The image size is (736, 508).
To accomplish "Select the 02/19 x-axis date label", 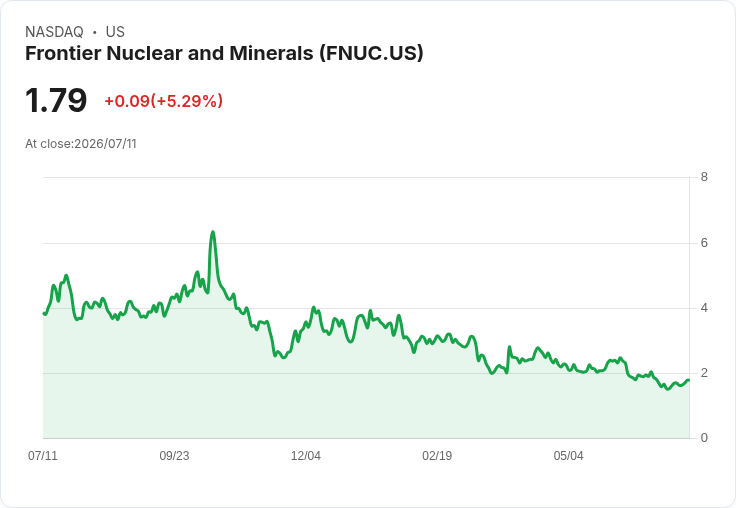I will point(437,456).
